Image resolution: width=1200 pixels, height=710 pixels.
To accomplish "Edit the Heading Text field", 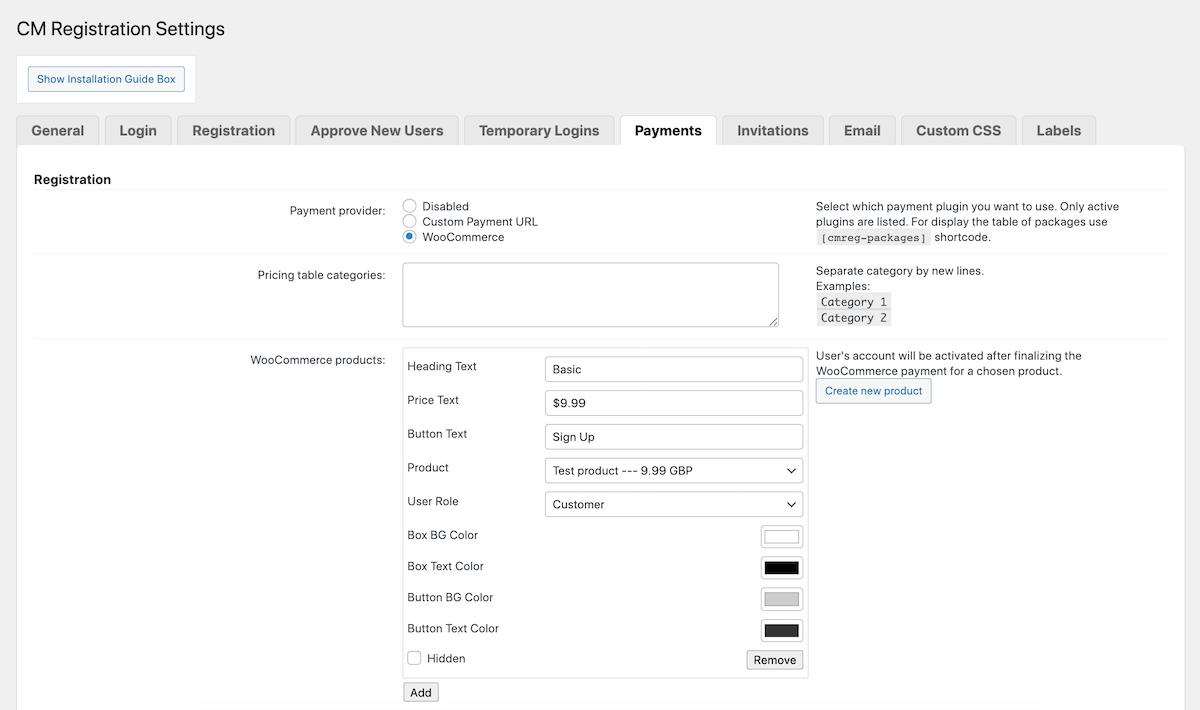I will click(x=674, y=369).
